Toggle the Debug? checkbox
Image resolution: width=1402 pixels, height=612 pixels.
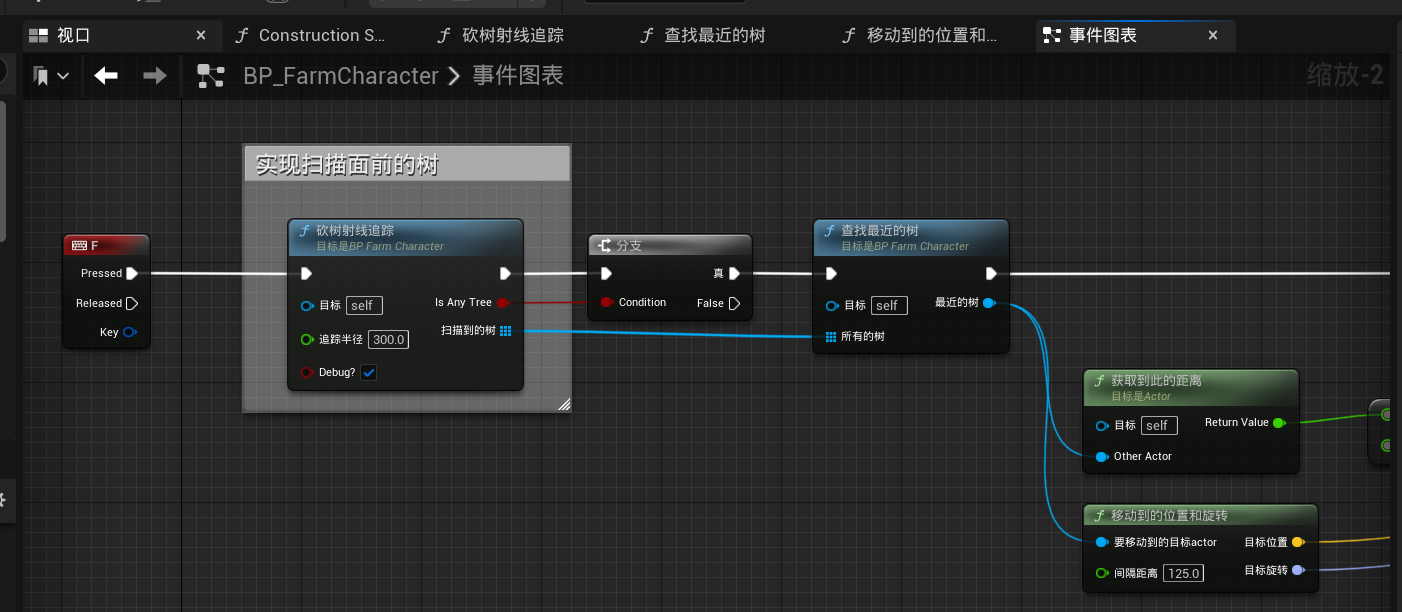(368, 372)
